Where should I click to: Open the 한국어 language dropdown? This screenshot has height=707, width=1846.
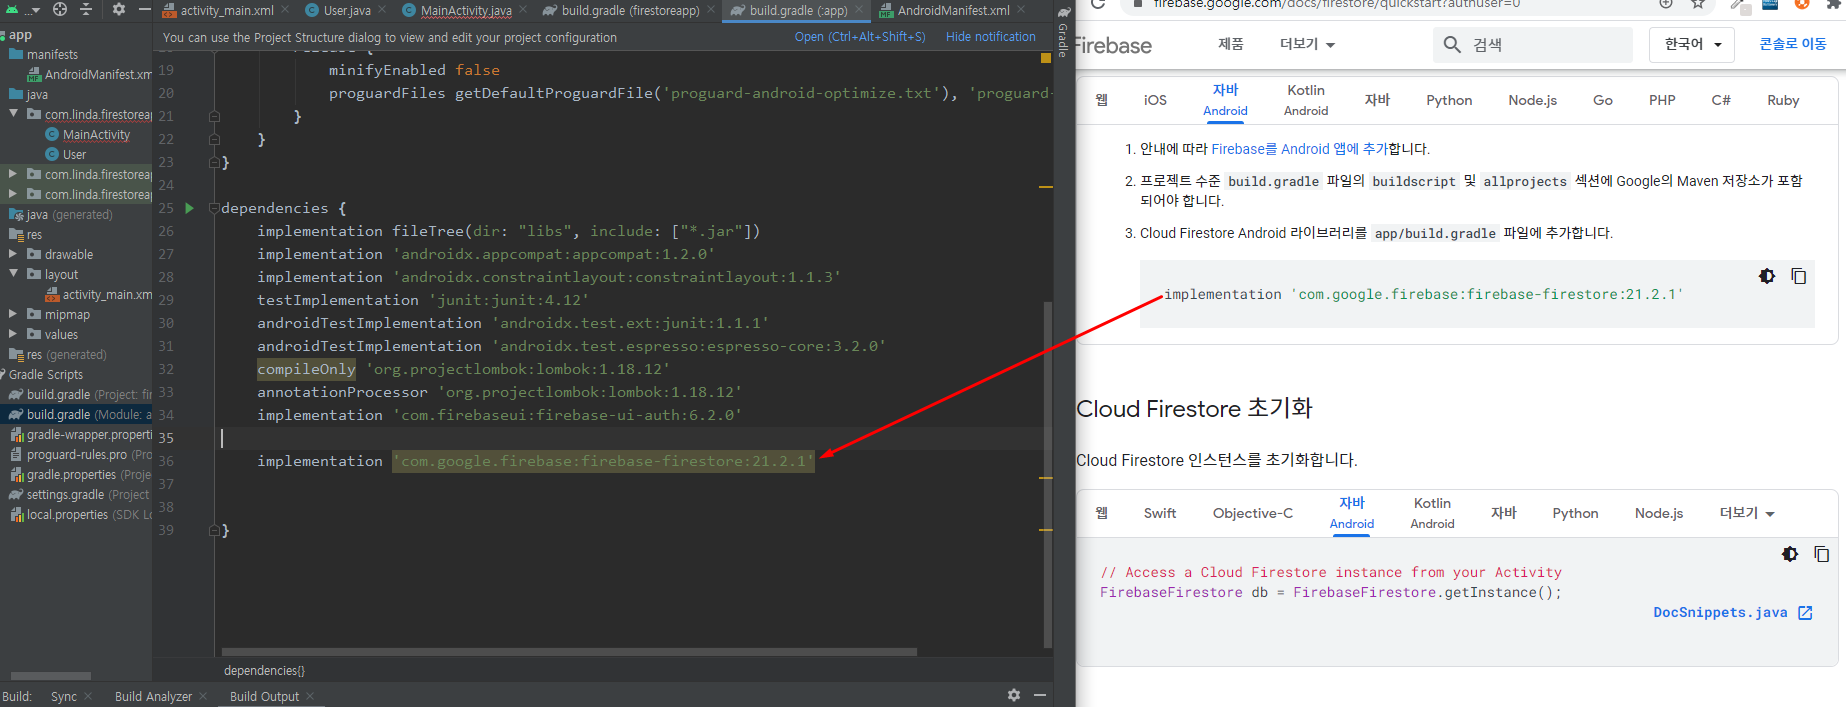[1692, 45]
